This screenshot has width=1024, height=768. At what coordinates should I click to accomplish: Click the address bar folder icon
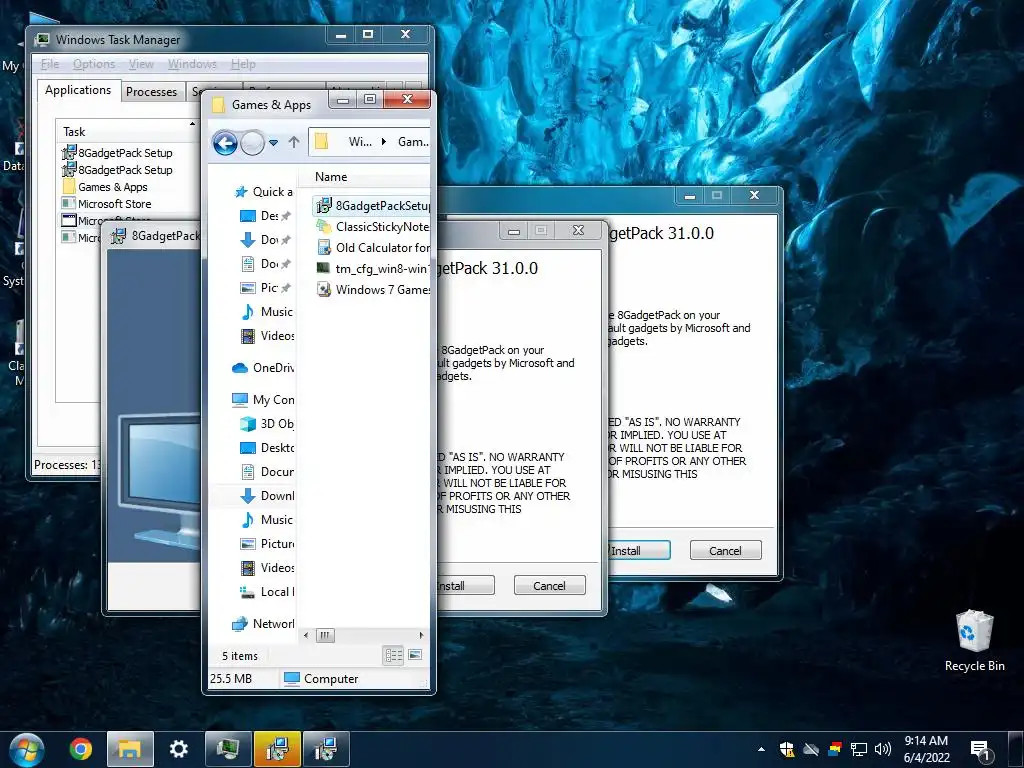(x=321, y=141)
